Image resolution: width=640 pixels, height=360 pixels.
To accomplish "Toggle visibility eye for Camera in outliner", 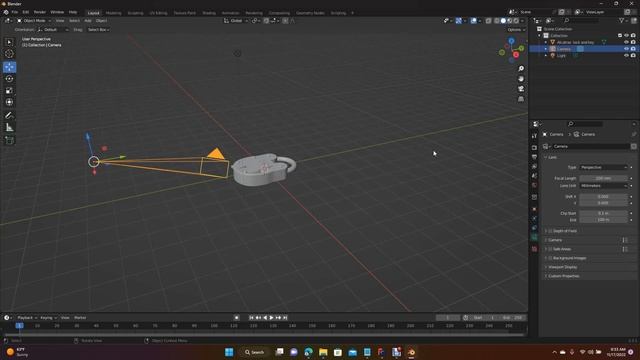I will [x=626, y=49].
